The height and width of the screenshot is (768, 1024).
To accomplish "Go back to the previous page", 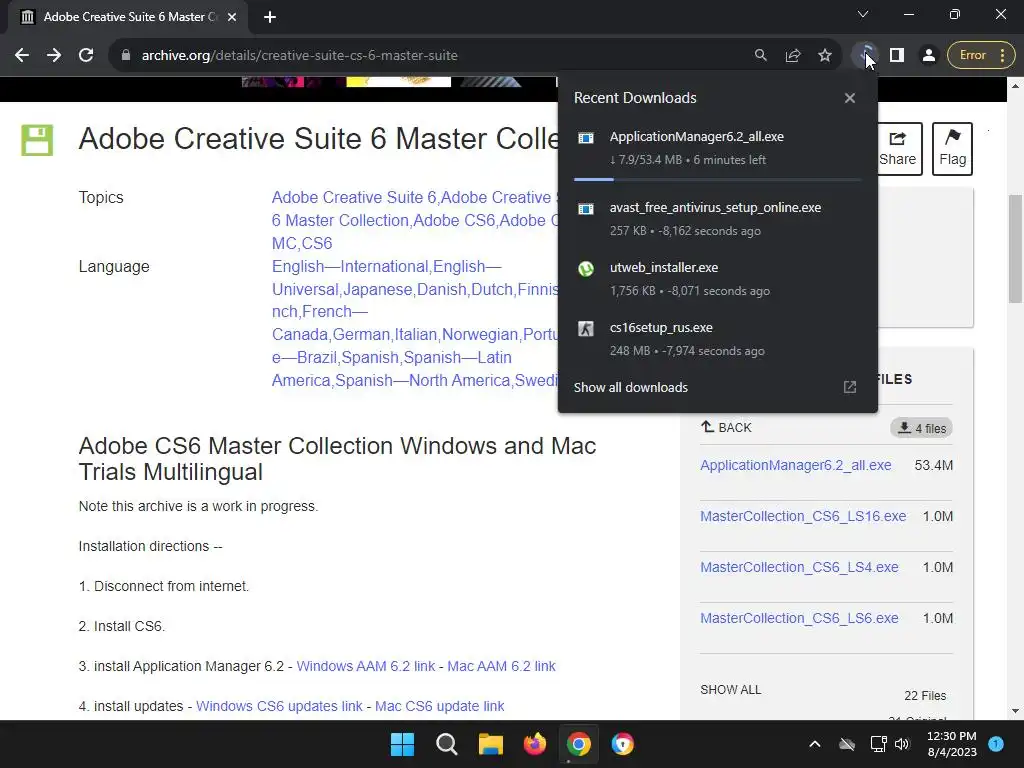I will [x=22, y=56].
